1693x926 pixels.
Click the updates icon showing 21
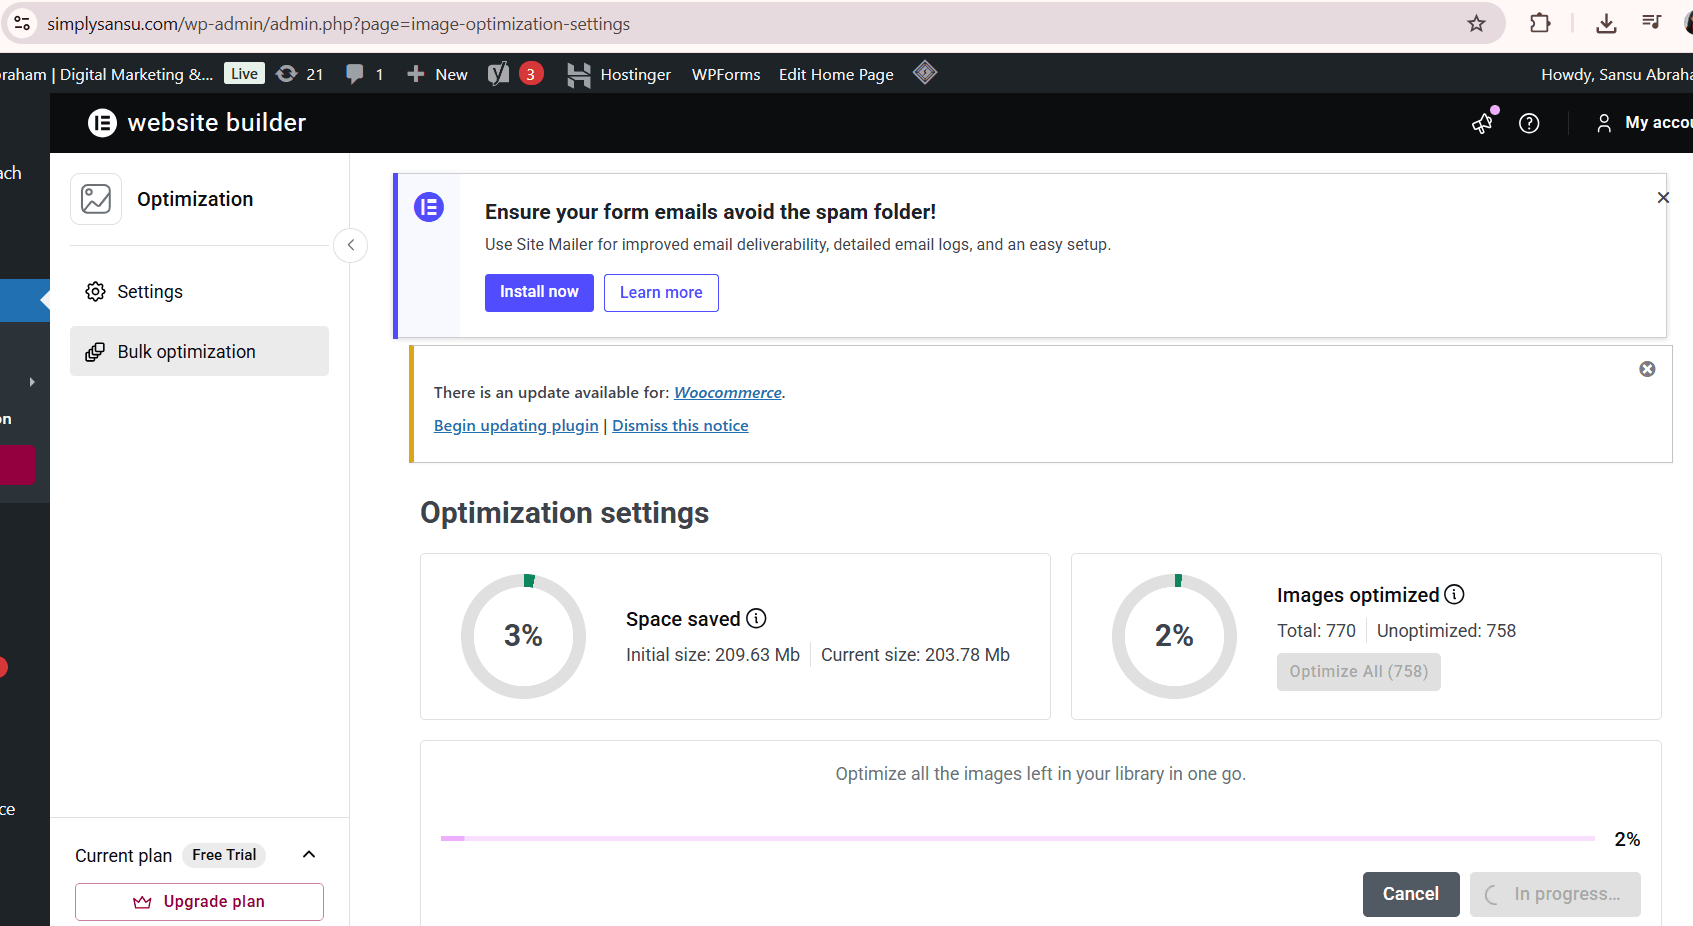point(299,74)
